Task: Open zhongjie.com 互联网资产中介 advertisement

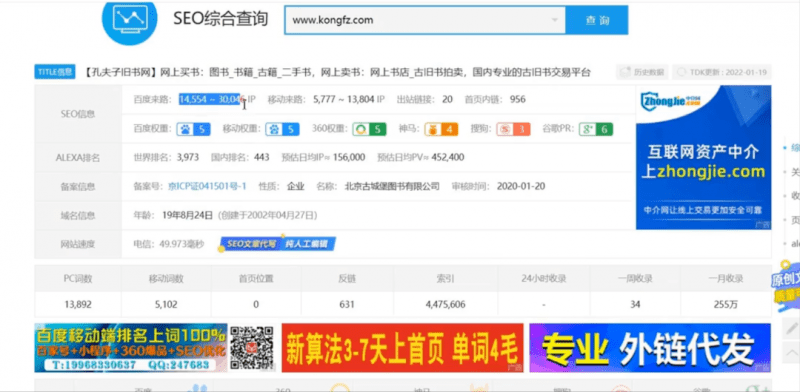Action: coord(704,157)
